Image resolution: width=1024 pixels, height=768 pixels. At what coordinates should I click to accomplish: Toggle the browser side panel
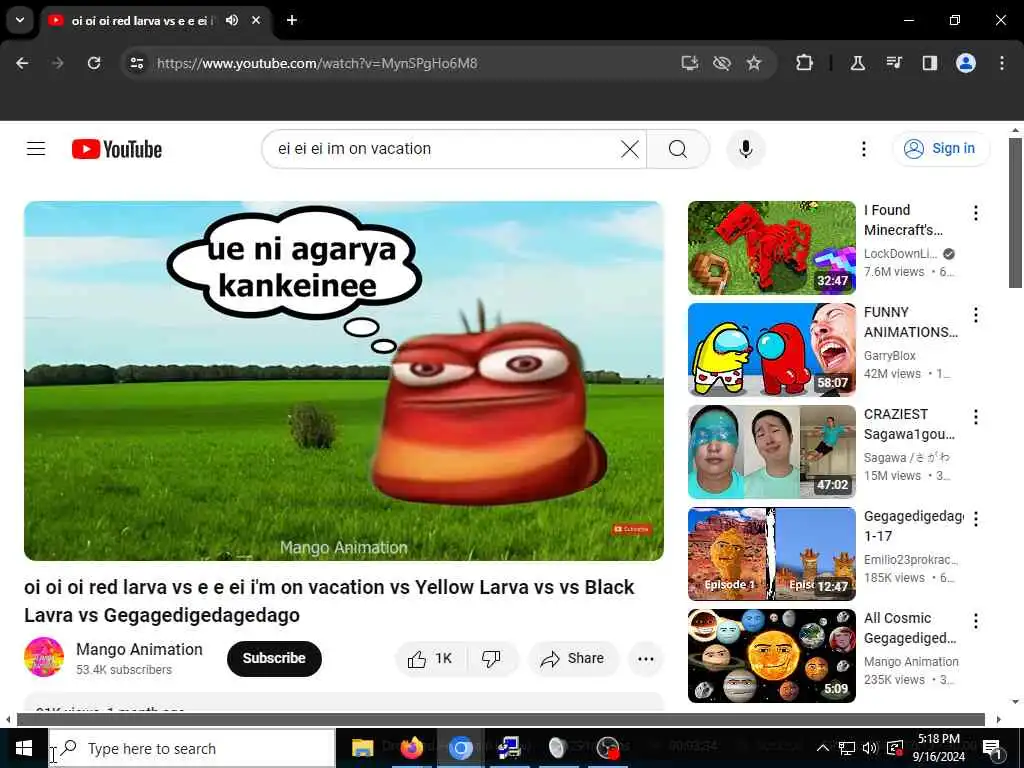[x=930, y=63]
